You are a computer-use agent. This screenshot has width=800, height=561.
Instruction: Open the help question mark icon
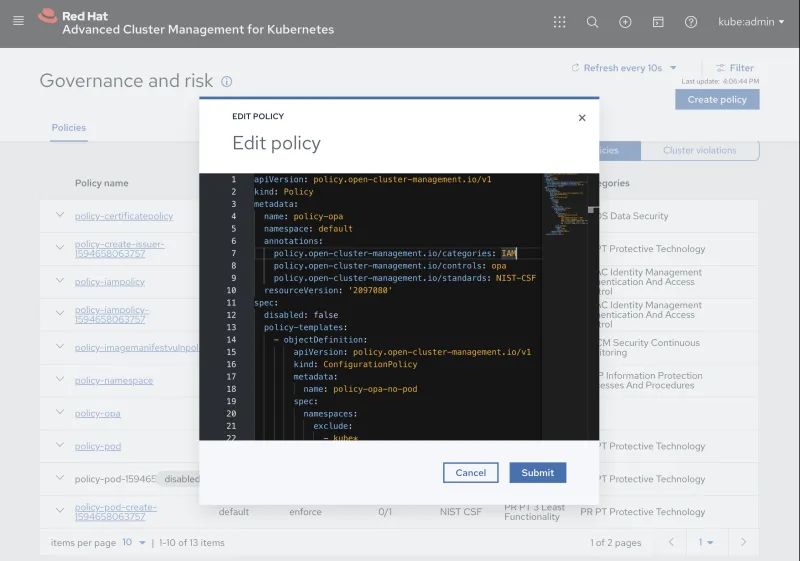[691, 22]
